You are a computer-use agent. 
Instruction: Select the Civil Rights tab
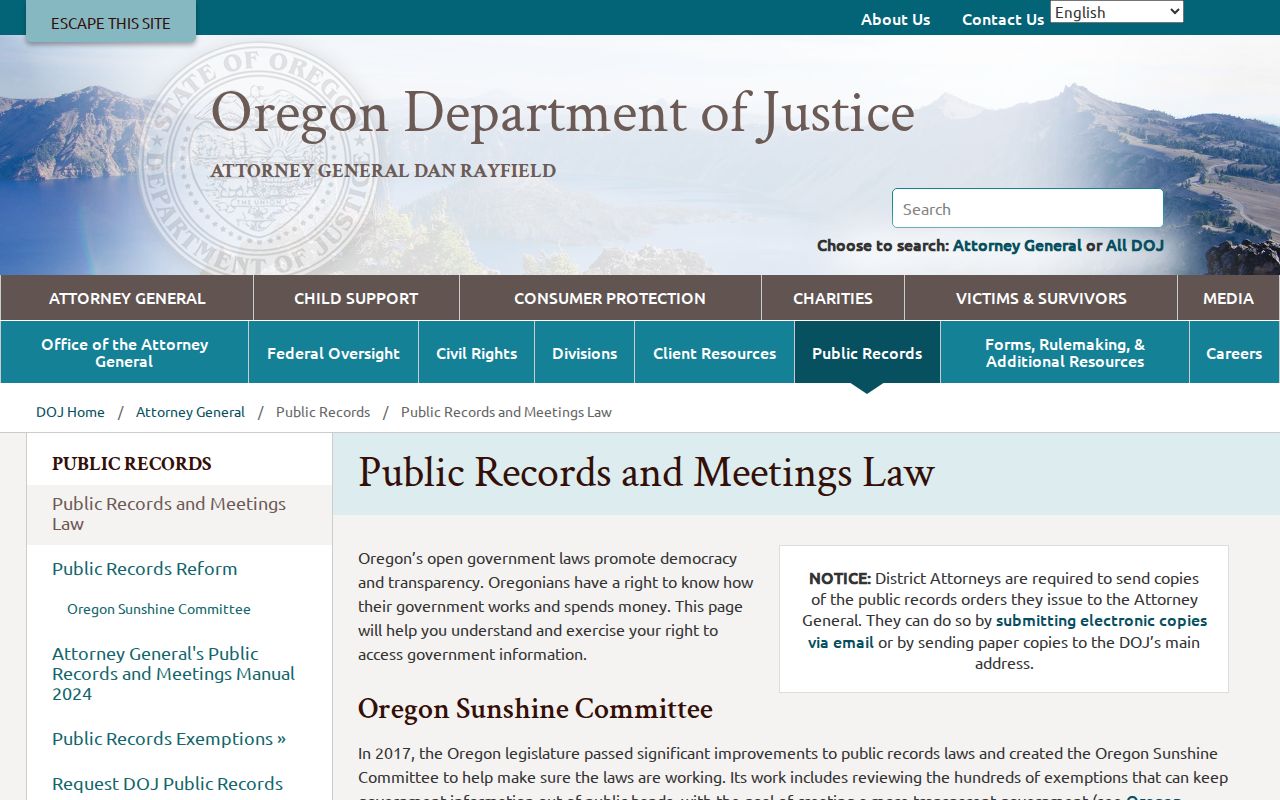point(476,352)
